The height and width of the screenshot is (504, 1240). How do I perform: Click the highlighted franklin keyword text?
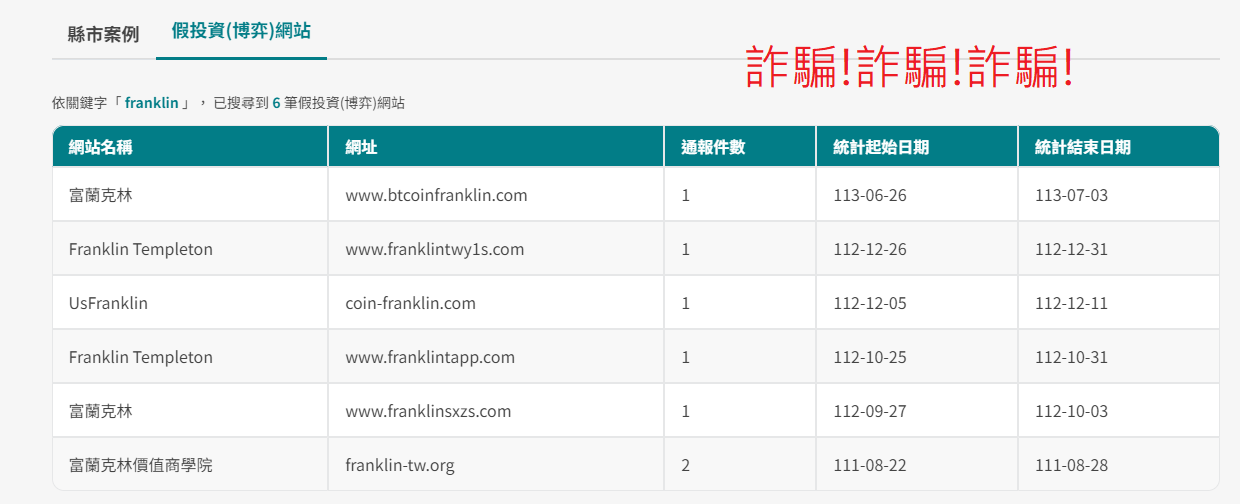coord(151,103)
